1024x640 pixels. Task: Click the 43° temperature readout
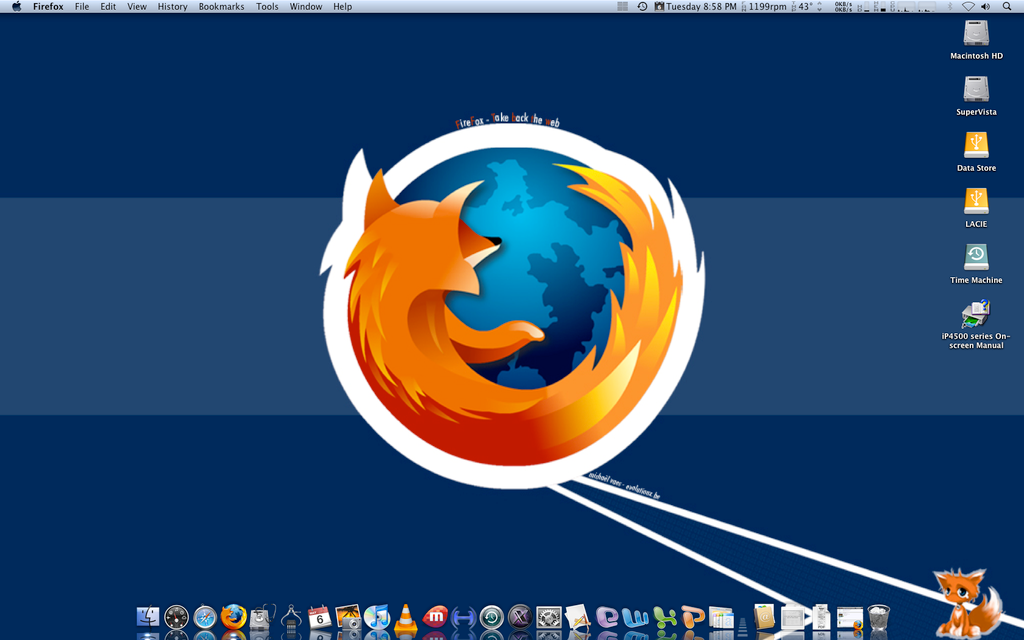point(806,7)
